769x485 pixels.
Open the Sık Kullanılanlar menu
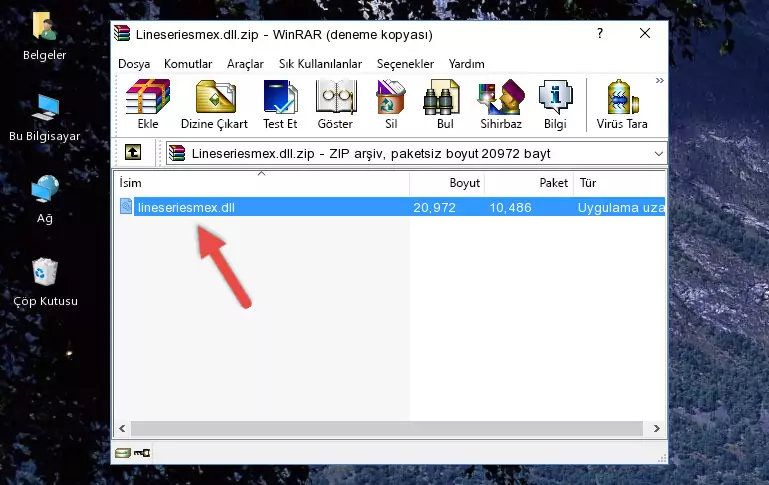320,64
